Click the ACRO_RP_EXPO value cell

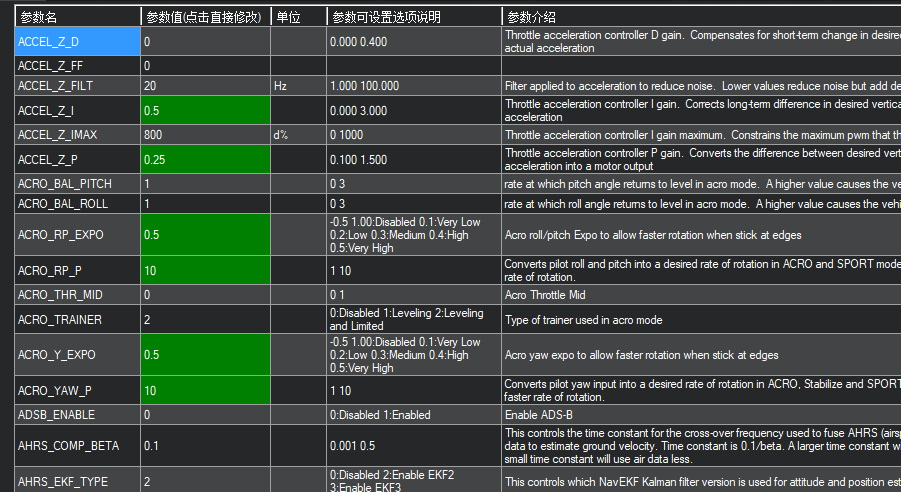[x=205, y=234]
